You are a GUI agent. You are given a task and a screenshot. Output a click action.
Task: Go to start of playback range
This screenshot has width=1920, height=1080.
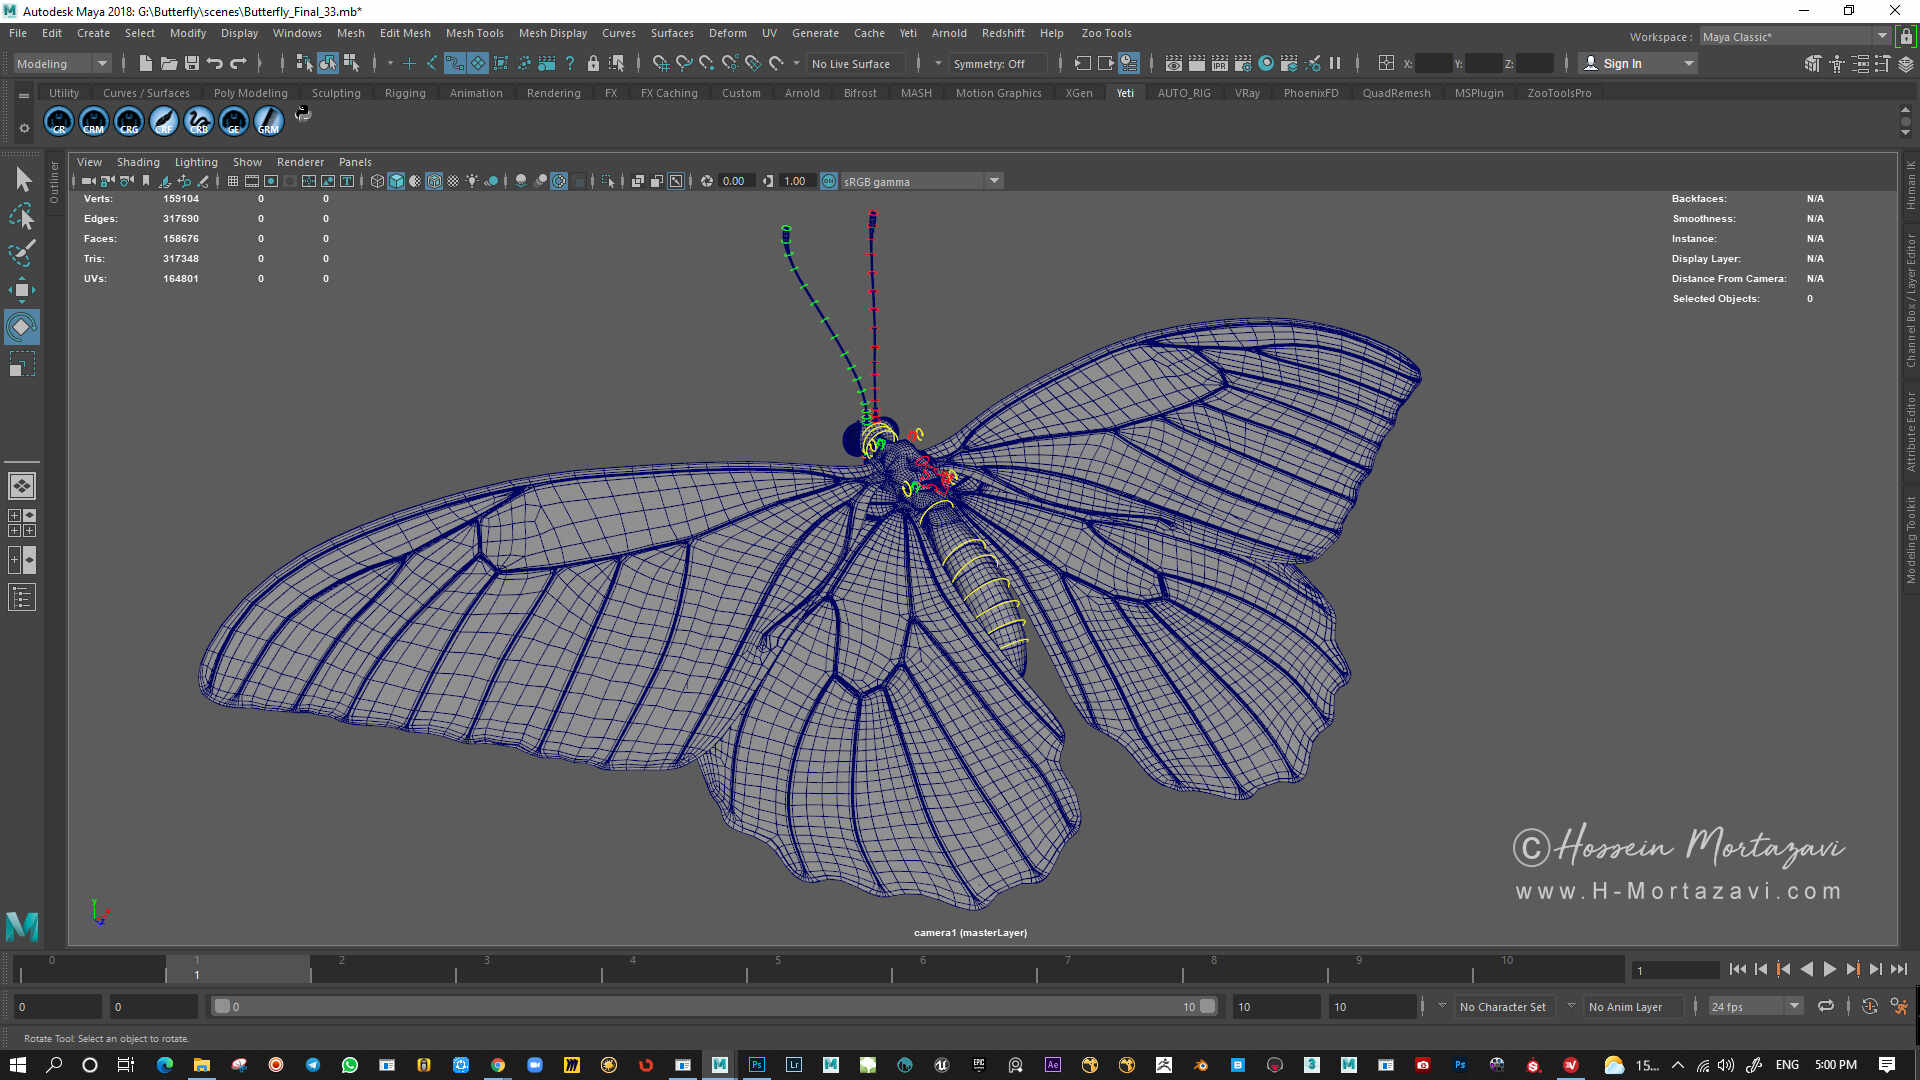[1738, 969]
